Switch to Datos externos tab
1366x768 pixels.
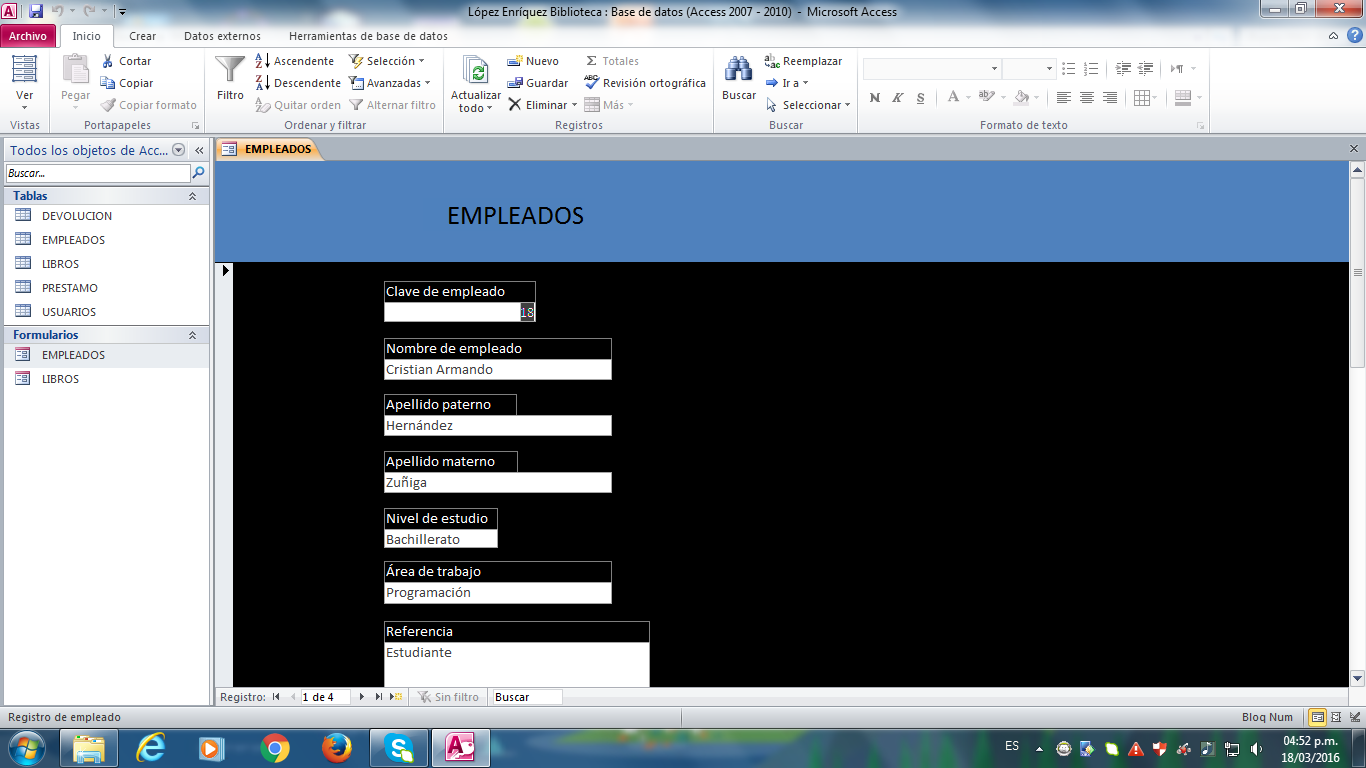tap(222, 36)
